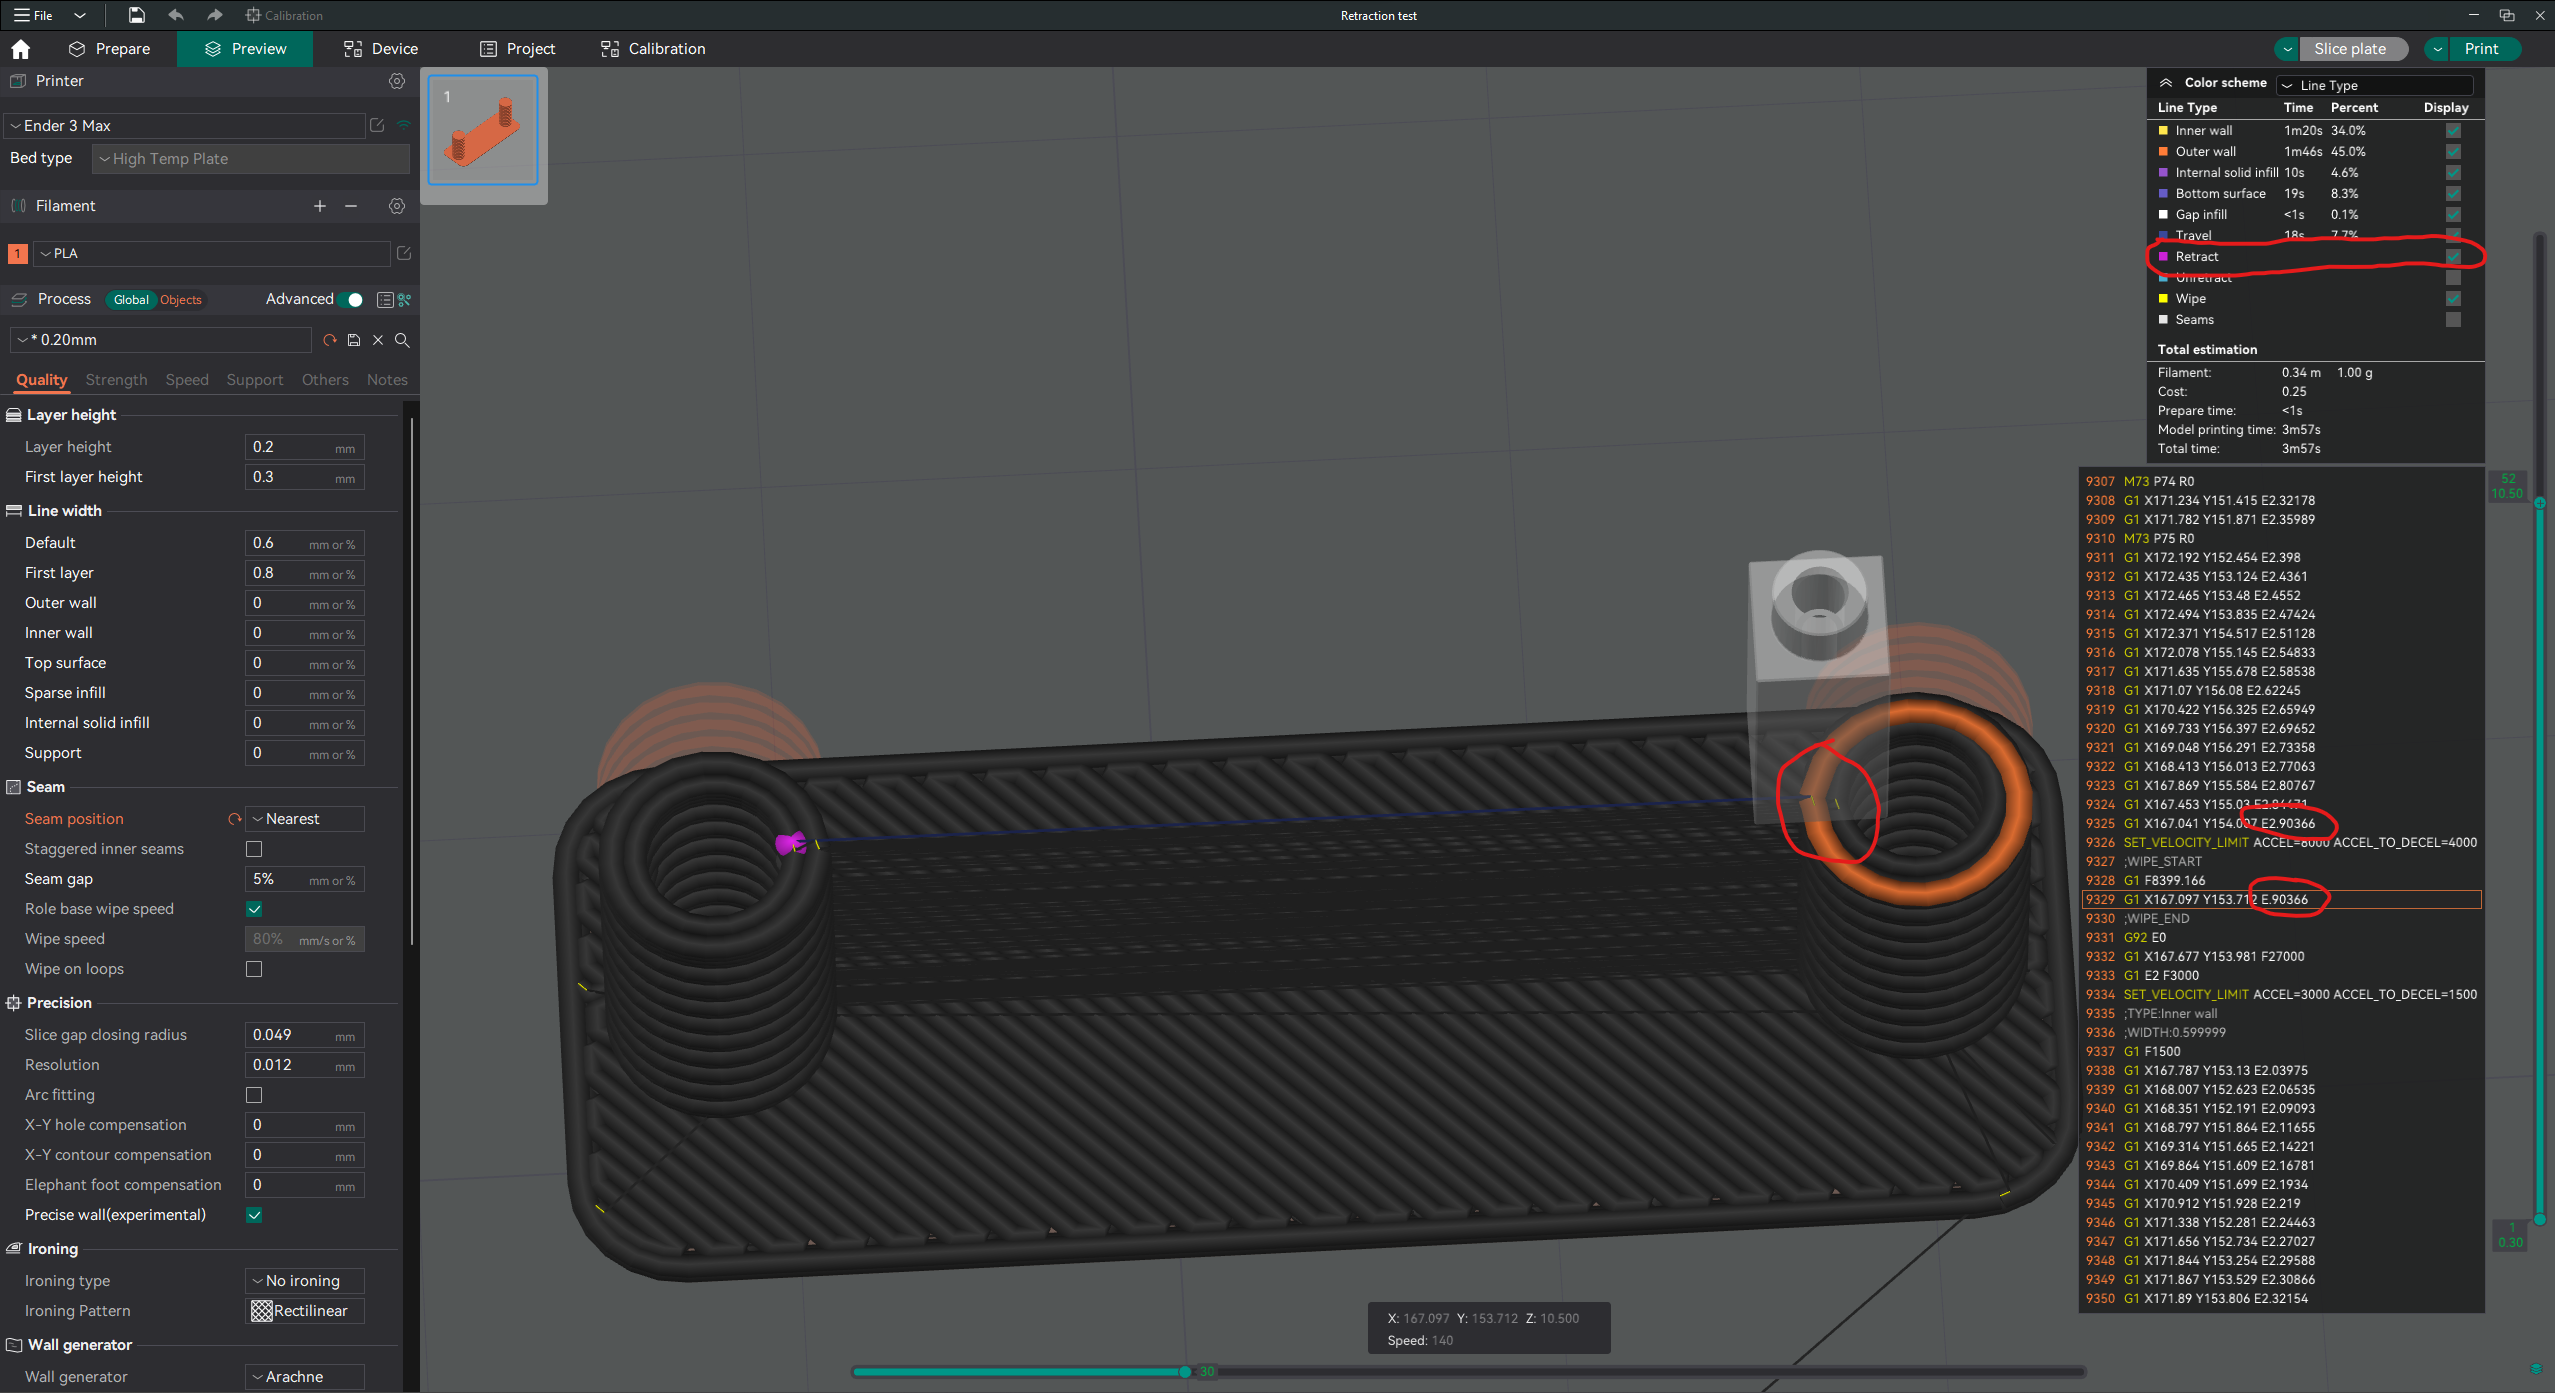
Task: Hide the Retract line type display
Action: (x=2452, y=256)
